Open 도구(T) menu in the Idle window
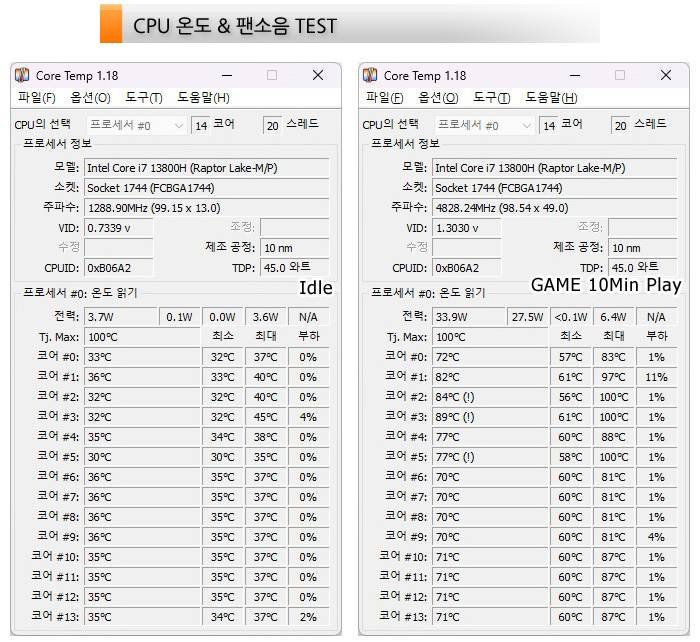Image resolution: width=700 pixels, height=642 pixels. pos(144,97)
